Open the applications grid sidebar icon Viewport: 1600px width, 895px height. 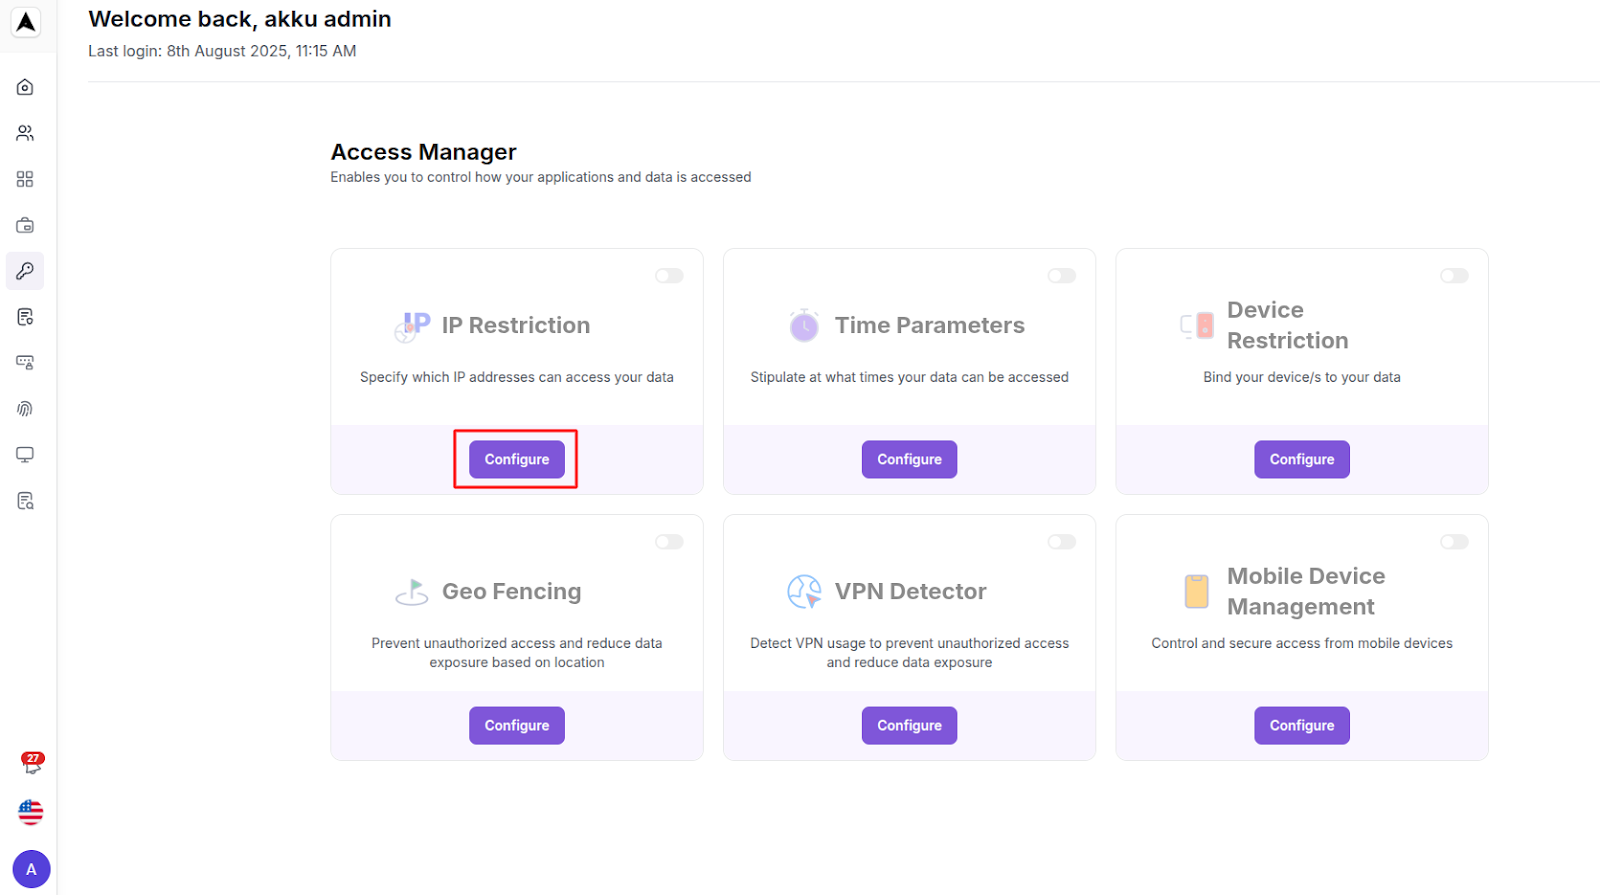pos(25,179)
